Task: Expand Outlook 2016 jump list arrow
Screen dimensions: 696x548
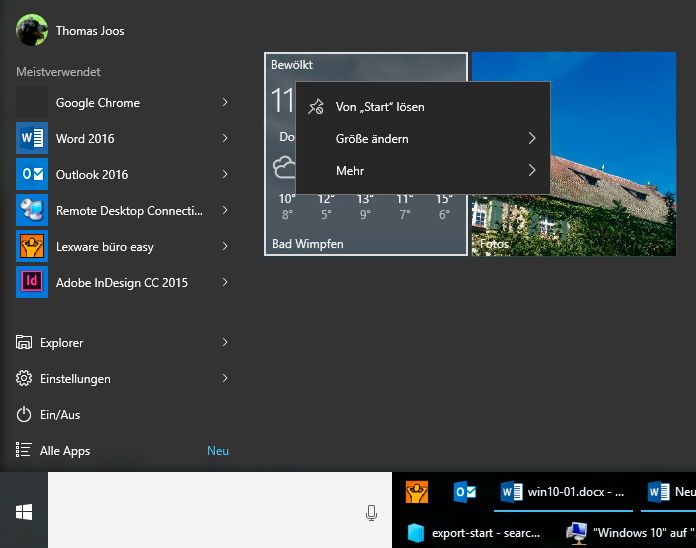Action: point(225,174)
